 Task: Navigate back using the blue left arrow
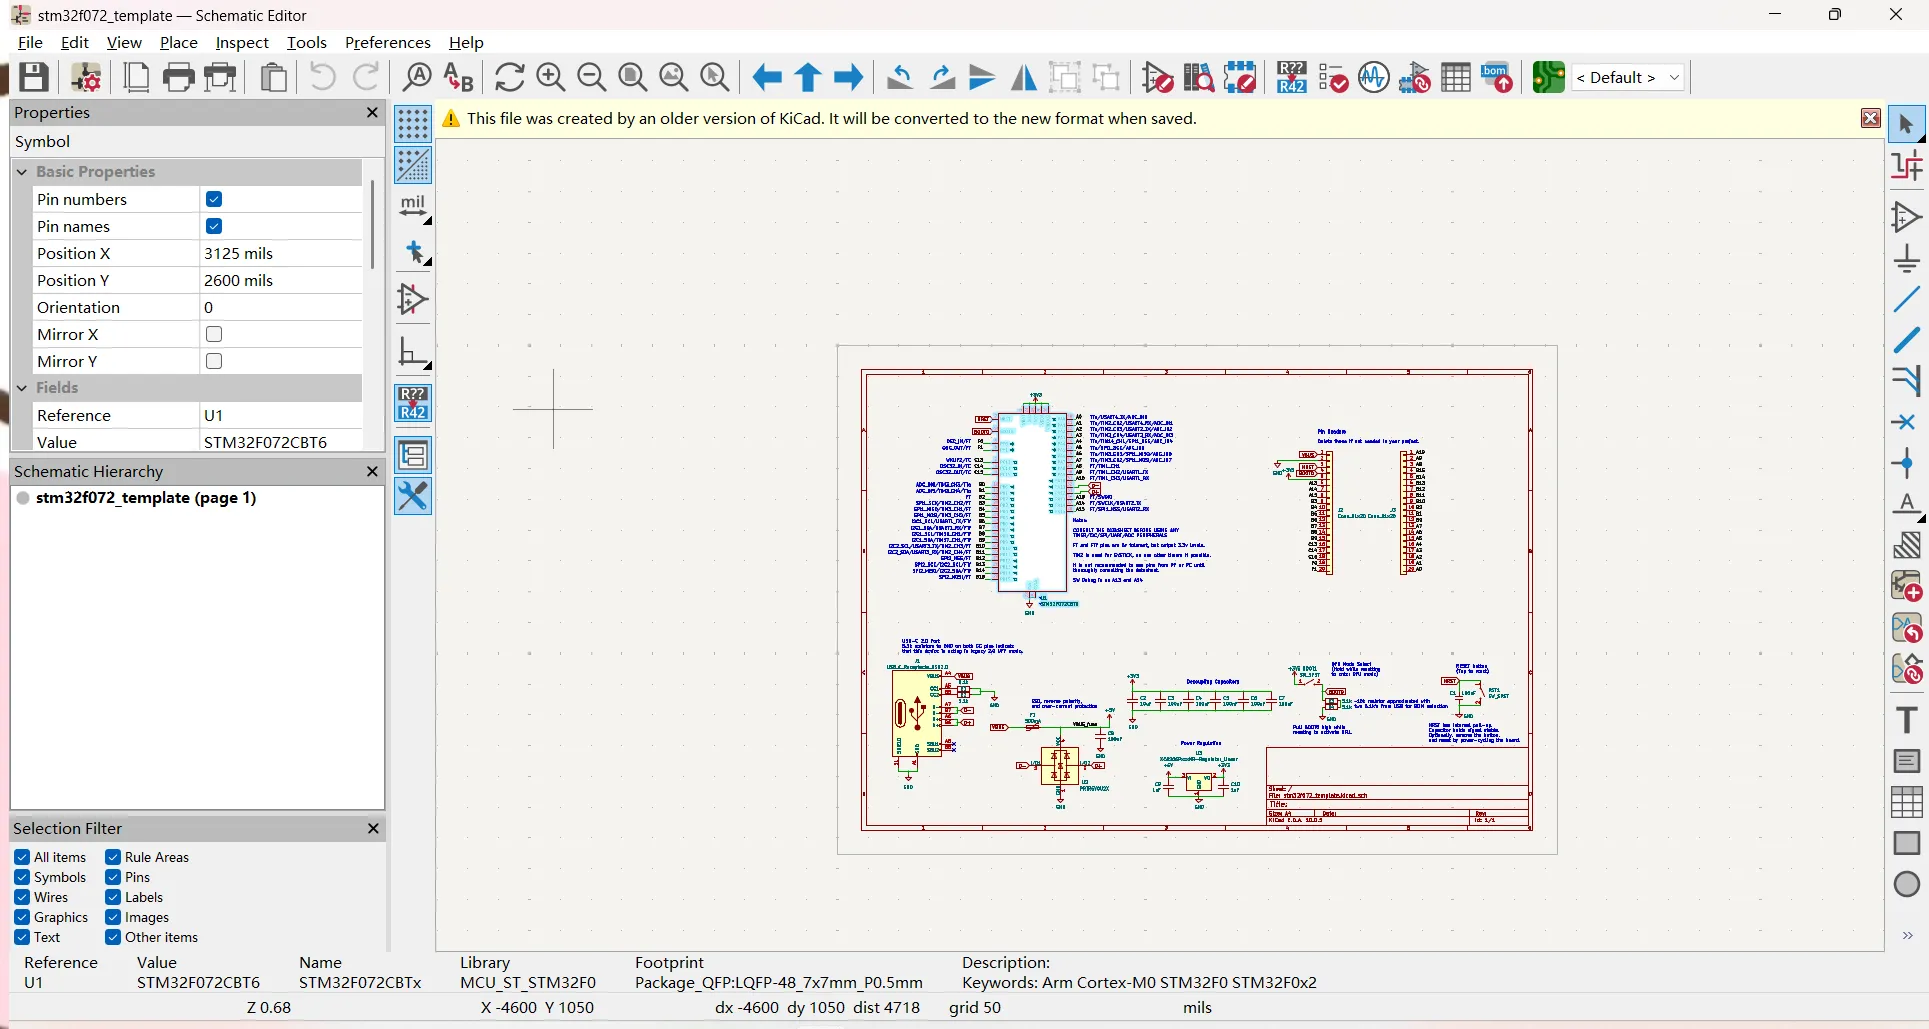coord(767,77)
